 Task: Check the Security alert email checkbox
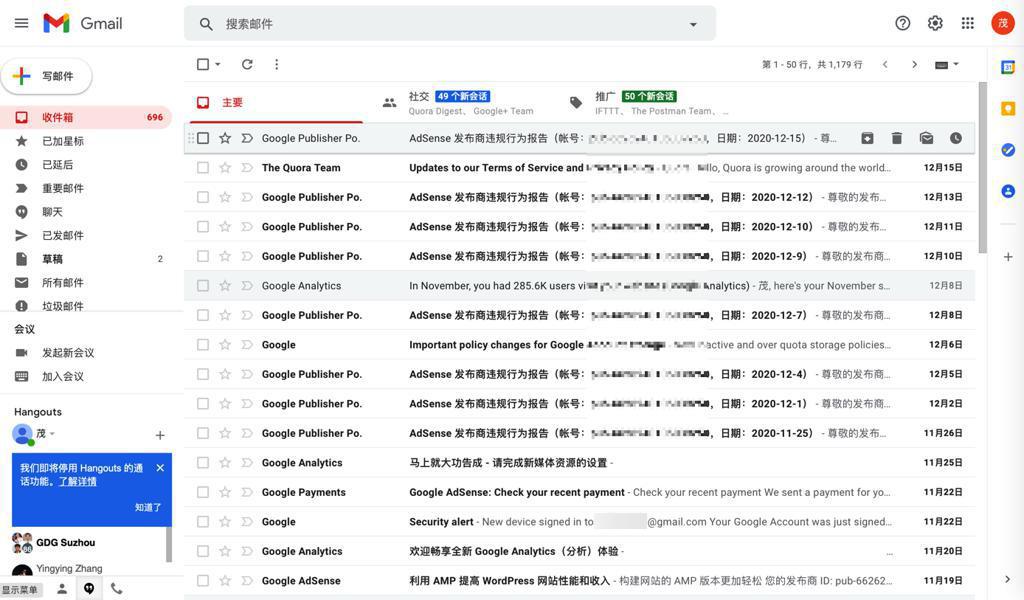coord(203,522)
